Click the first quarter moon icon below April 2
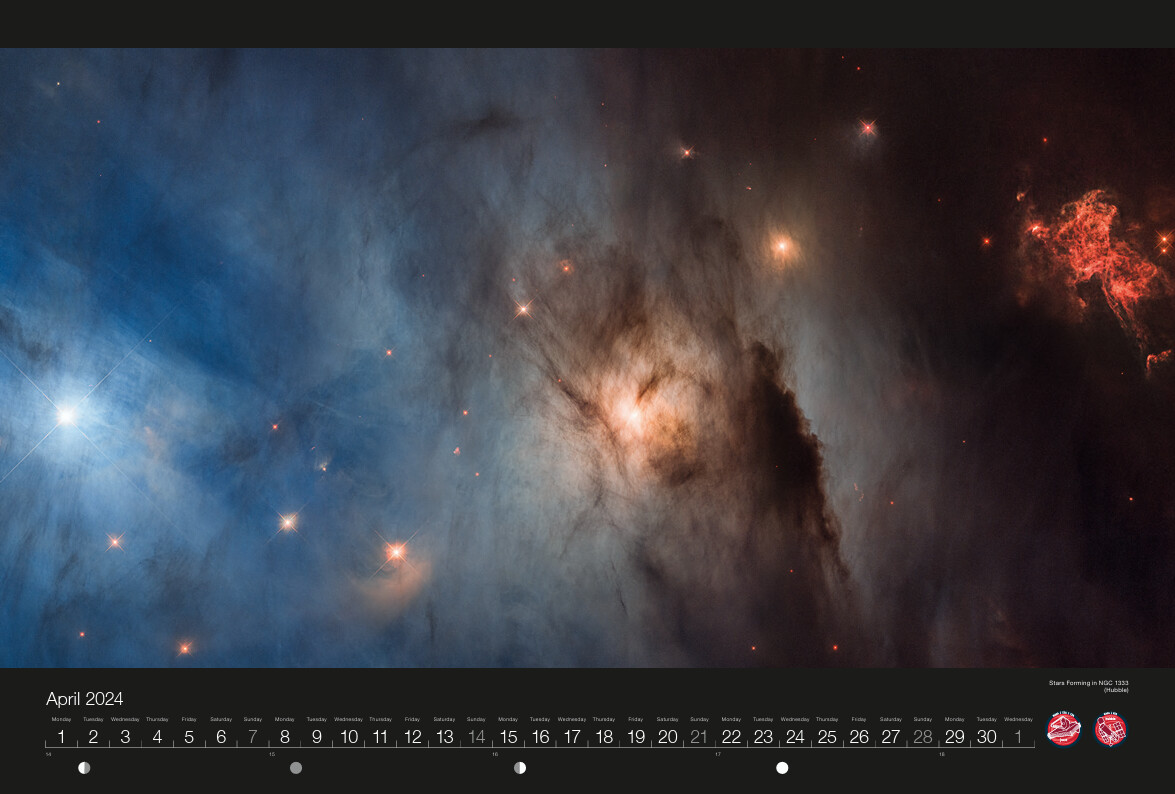 pos(84,768)
